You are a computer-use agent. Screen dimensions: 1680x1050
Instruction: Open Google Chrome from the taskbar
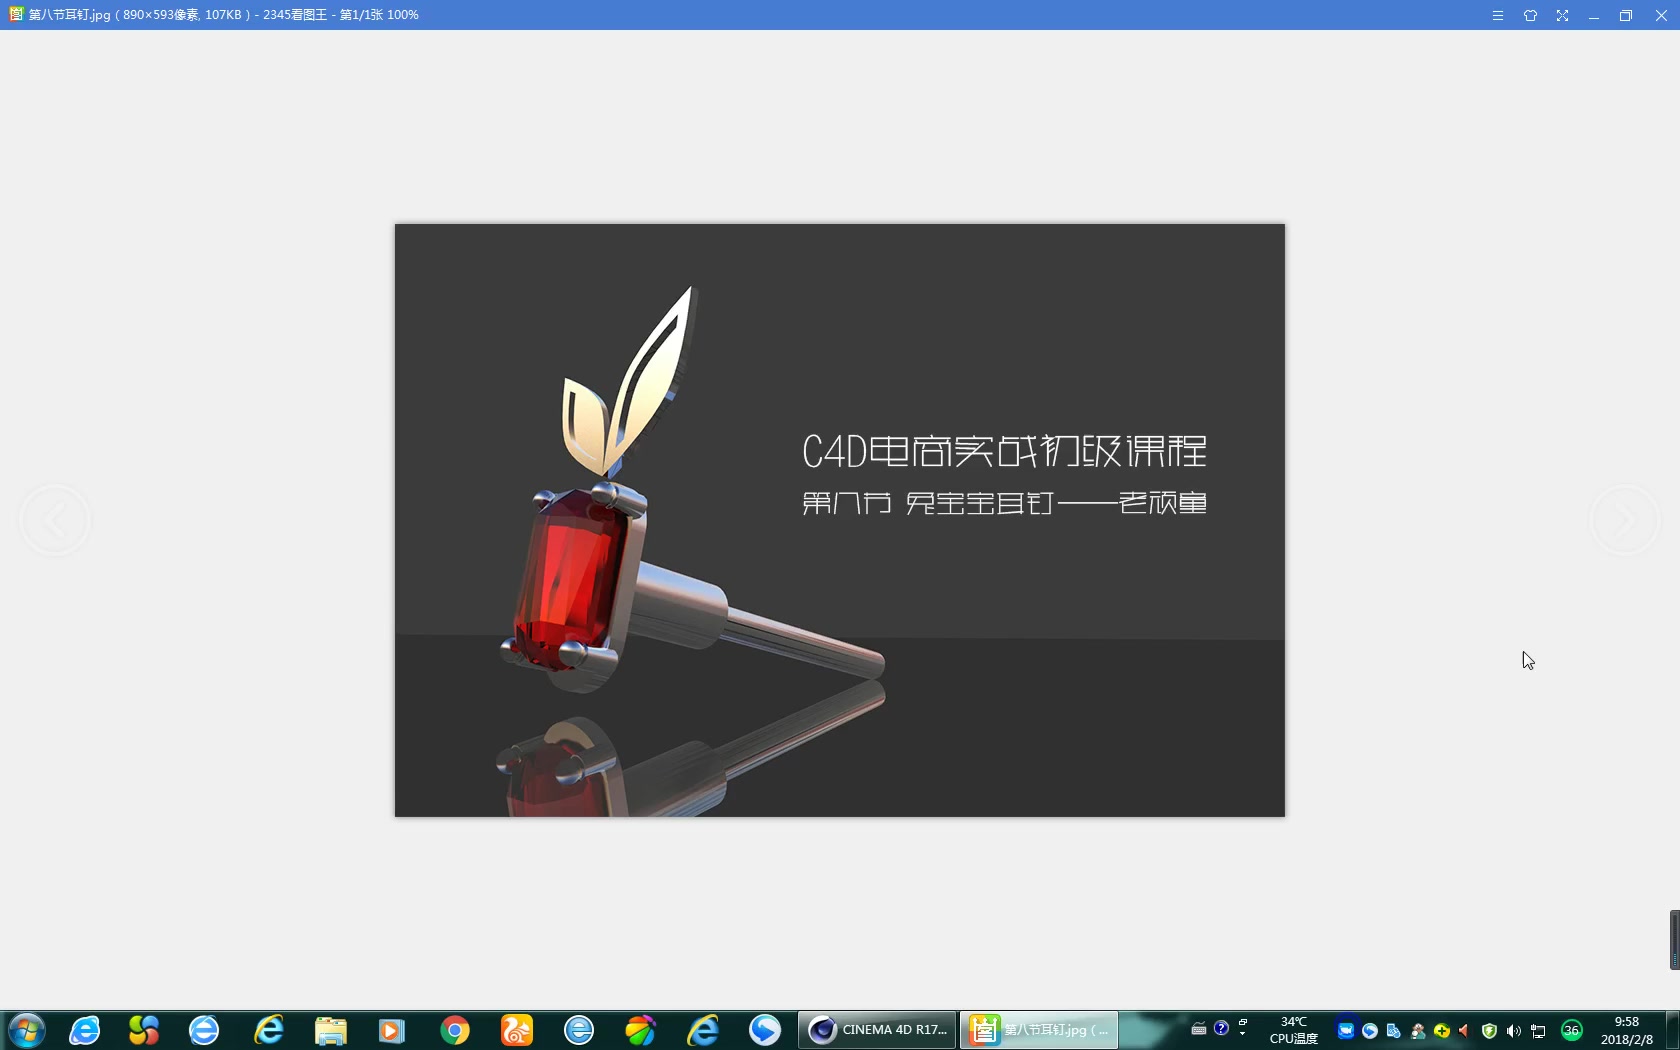coord(455,1030)
